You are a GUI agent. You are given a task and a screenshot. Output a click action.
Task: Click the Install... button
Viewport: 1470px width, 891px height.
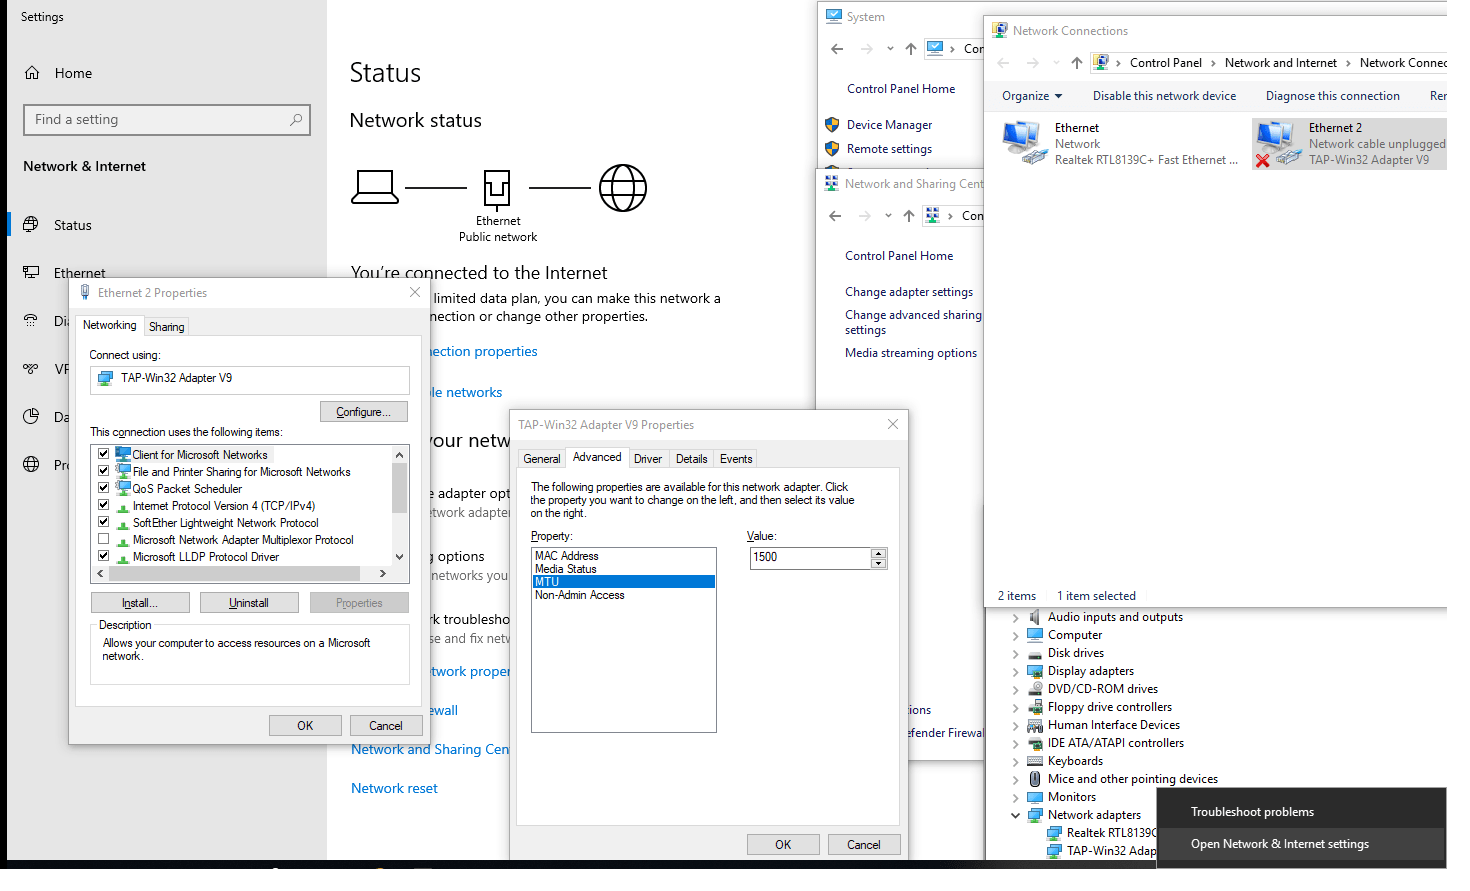click(140, 603)
